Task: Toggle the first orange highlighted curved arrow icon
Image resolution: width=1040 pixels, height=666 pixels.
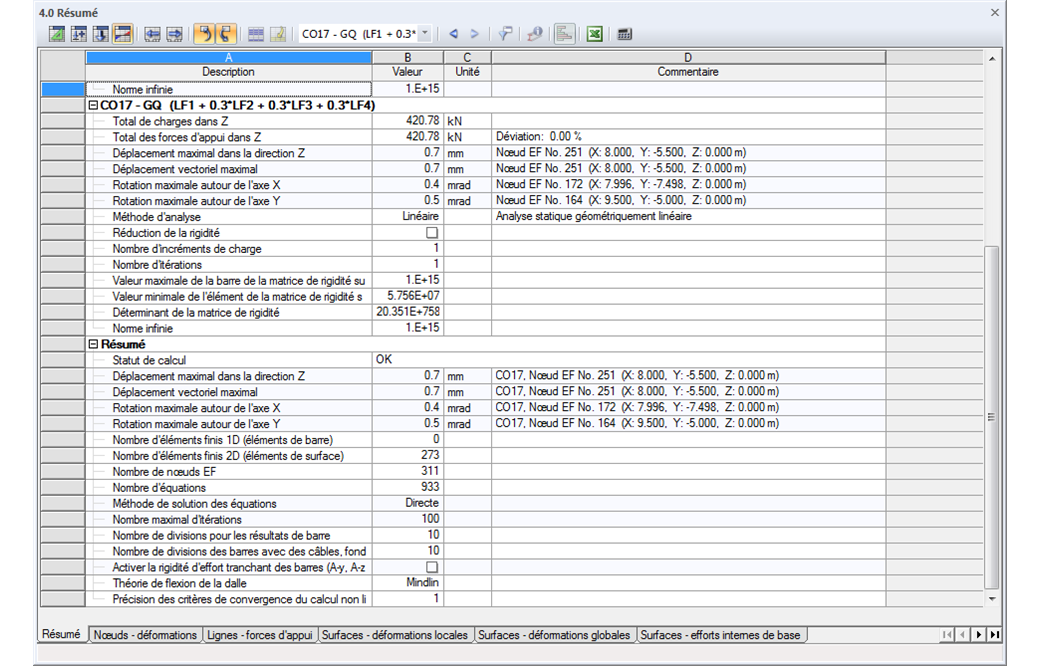Action: (x=204, y=34)
